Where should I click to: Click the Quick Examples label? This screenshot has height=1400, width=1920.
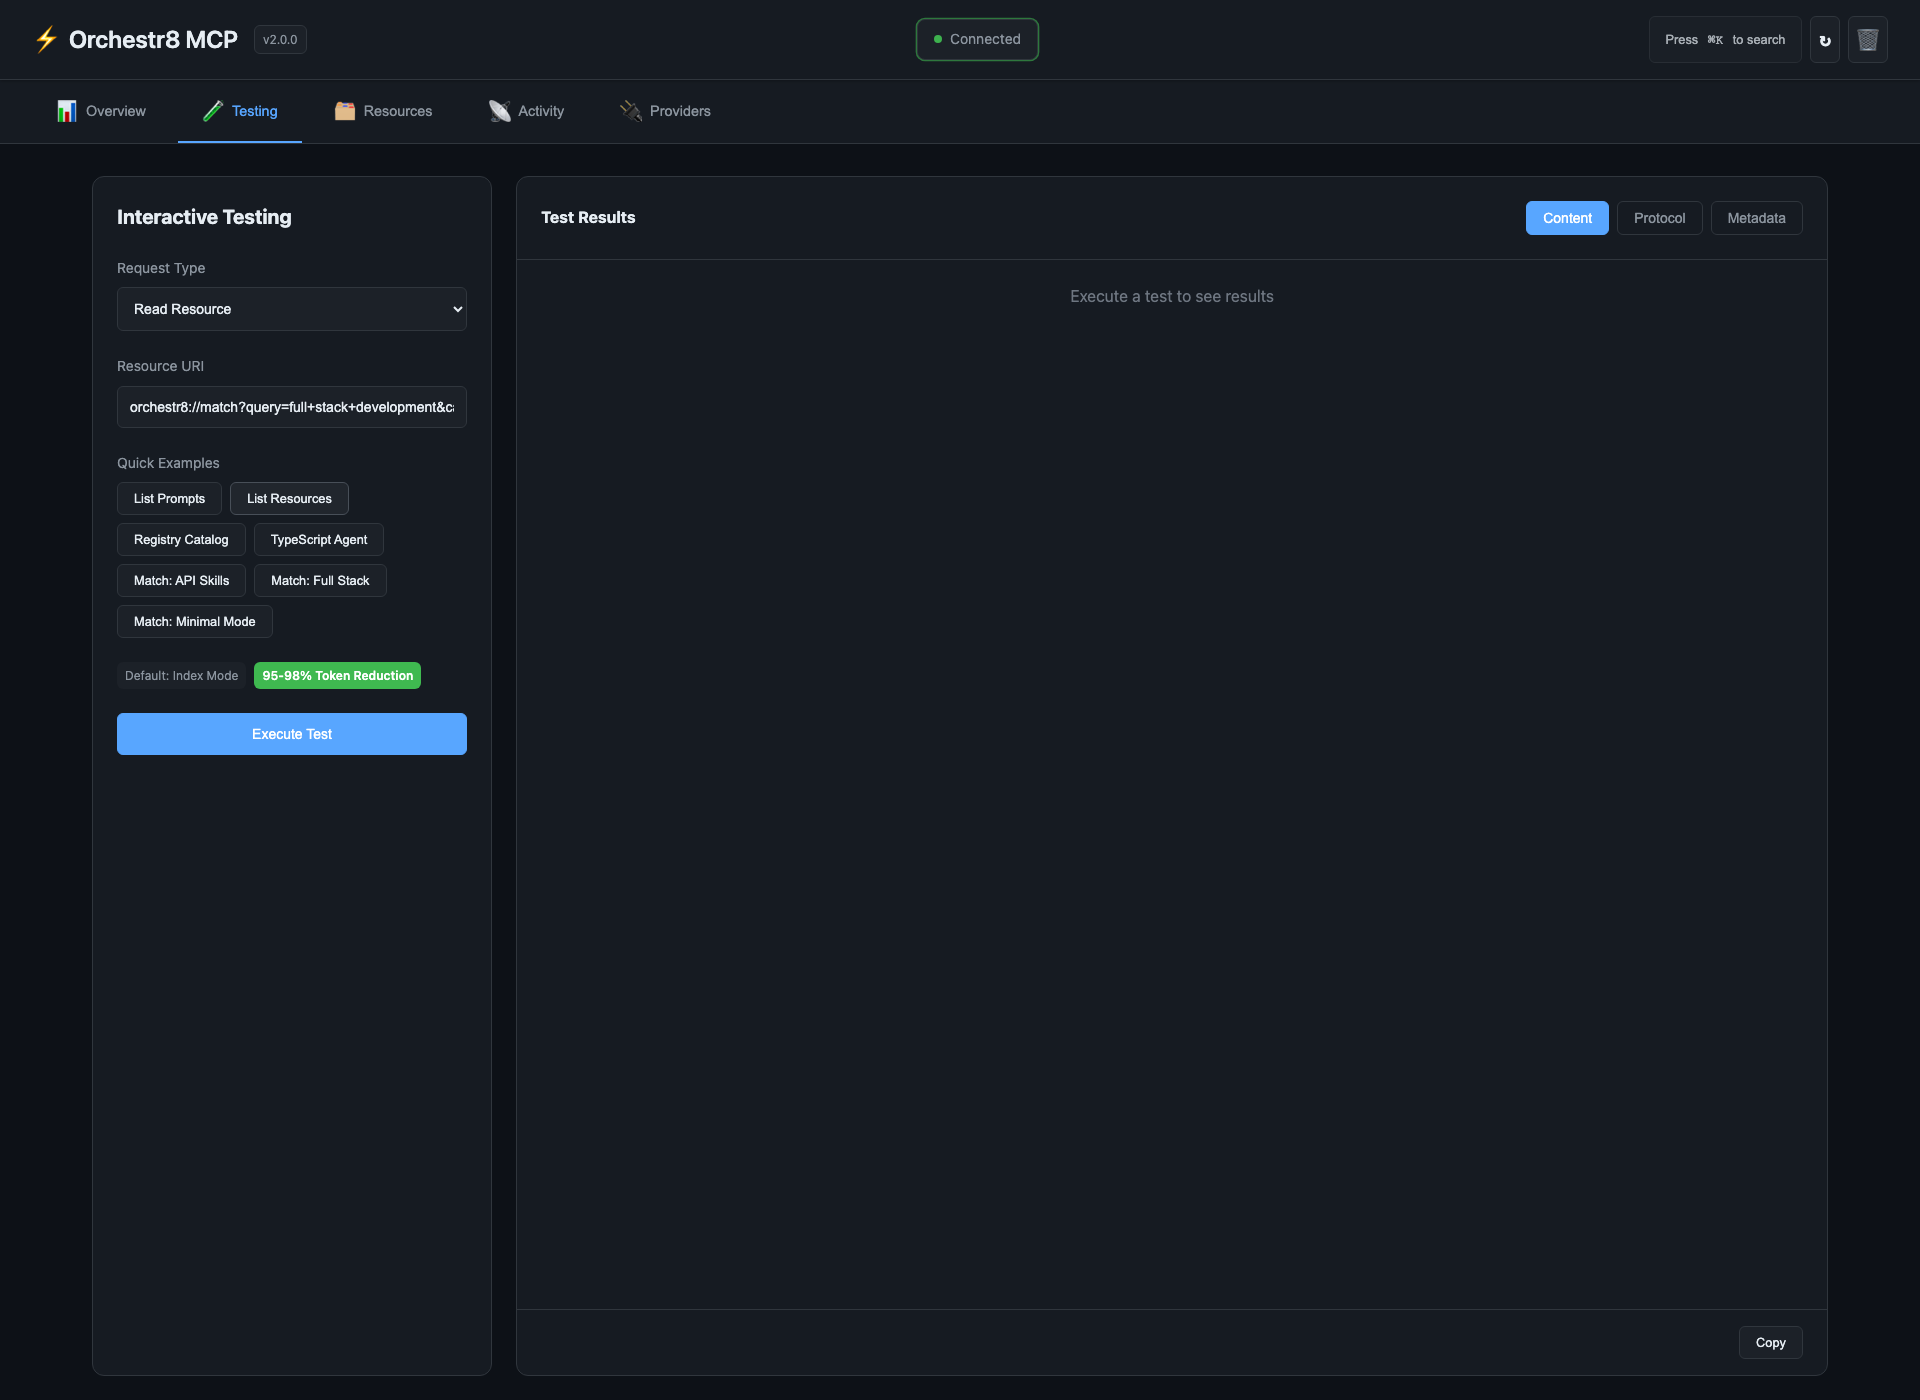pyautogui.click(x=168, y=463)
